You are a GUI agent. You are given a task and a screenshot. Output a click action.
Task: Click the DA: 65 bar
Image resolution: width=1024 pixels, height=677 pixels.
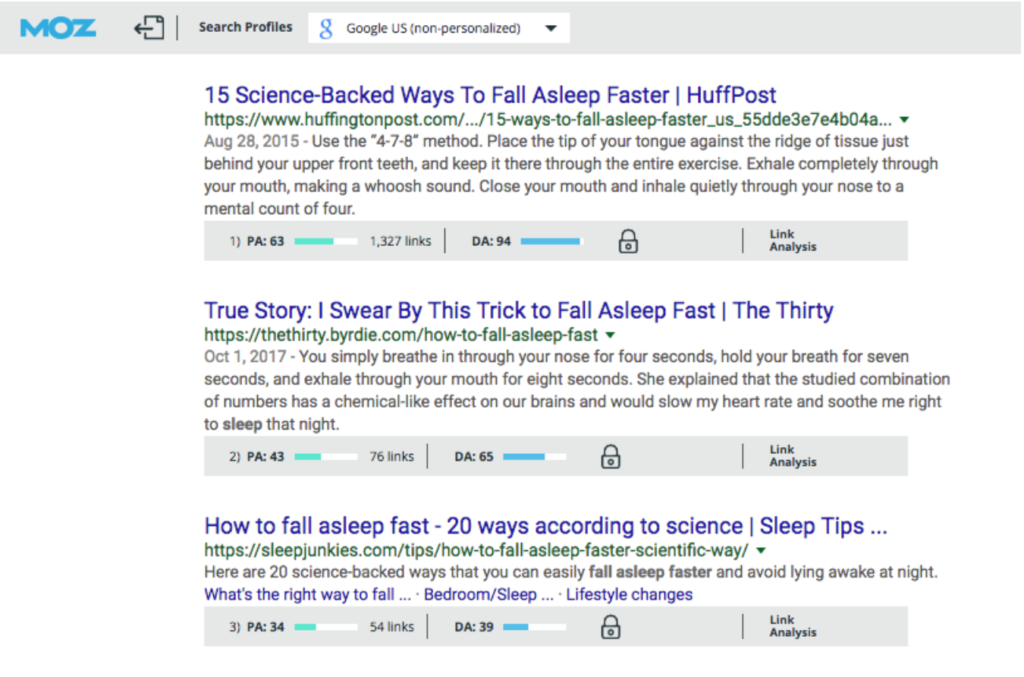pos(534,457)
